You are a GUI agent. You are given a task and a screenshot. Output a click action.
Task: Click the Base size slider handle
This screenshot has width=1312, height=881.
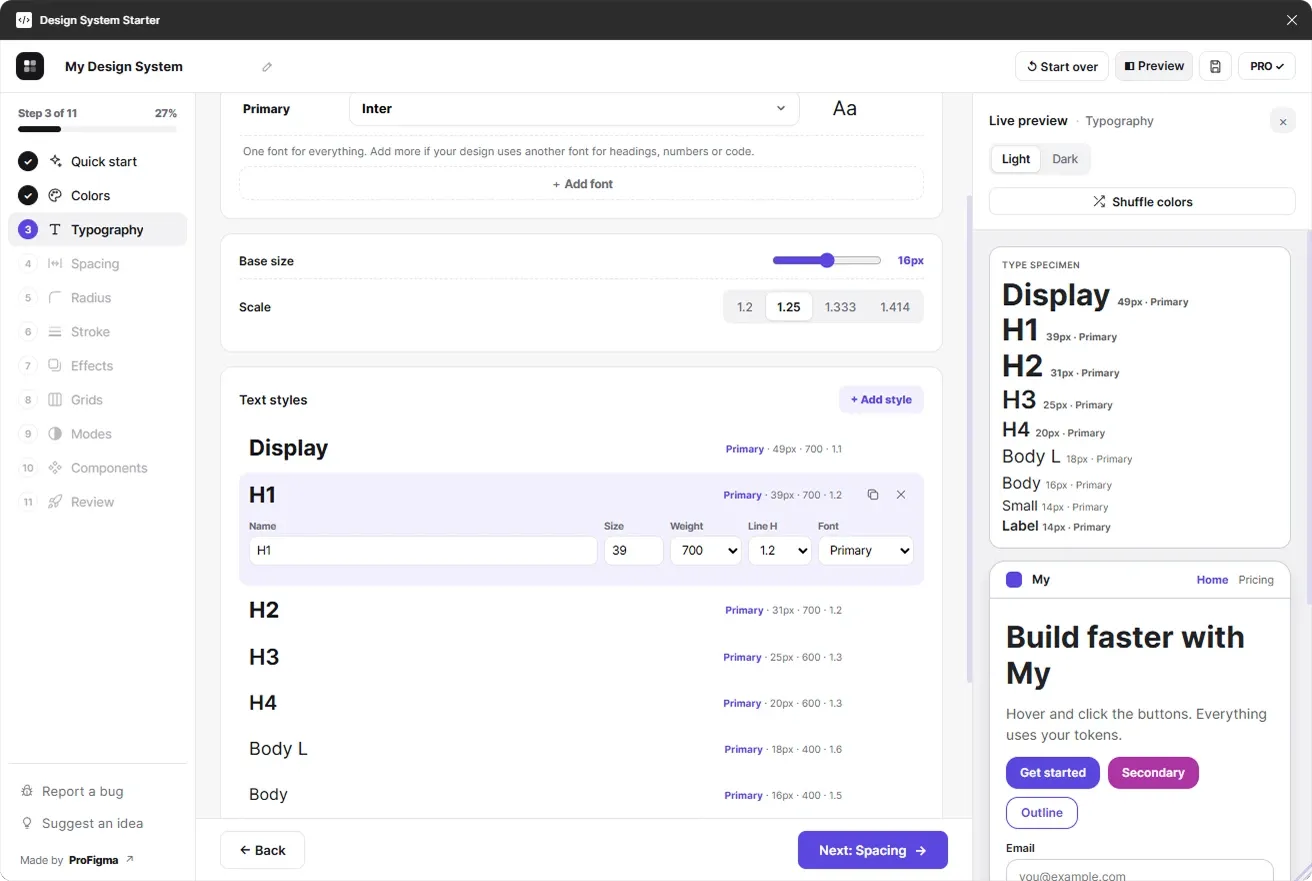click(x=827, y=261)
